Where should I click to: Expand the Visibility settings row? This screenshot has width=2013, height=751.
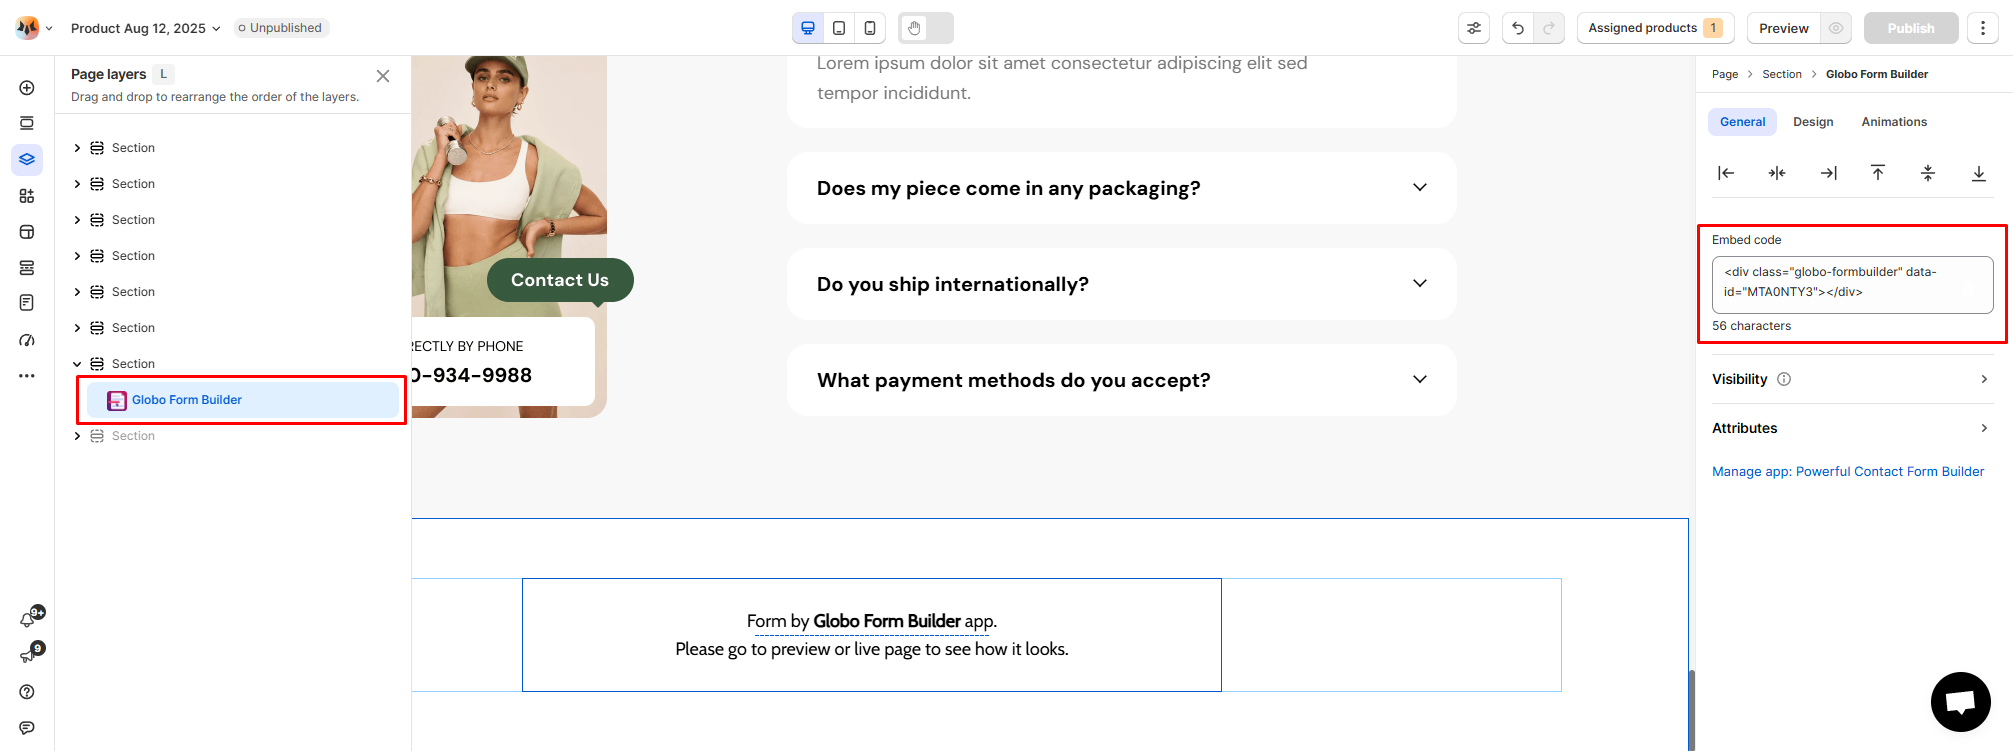pos(1852,379)
